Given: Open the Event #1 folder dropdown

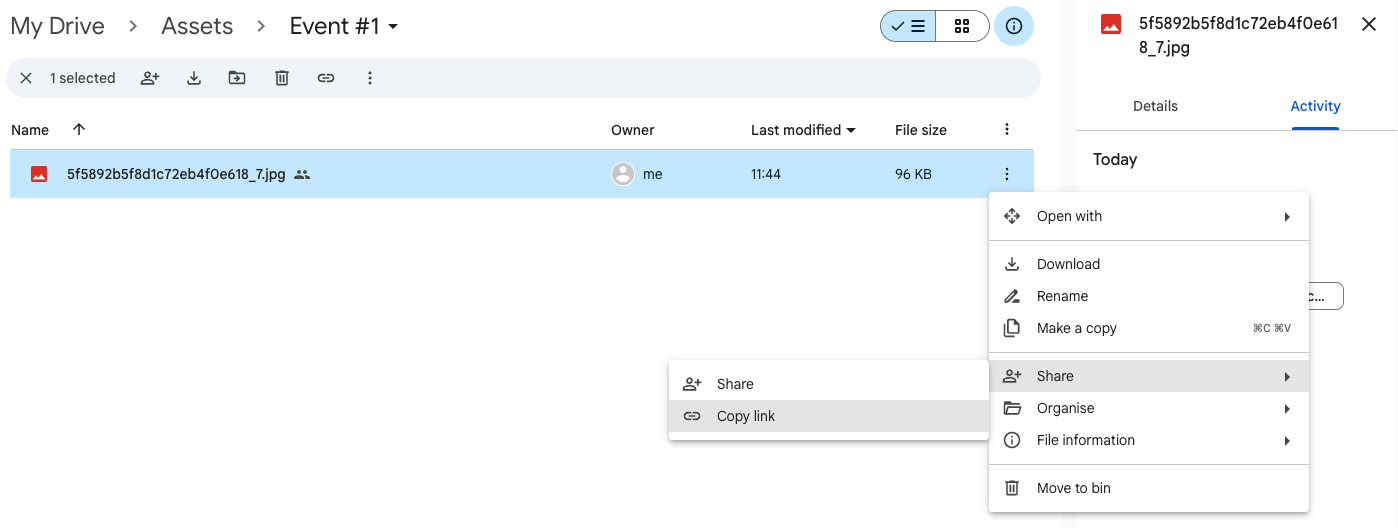Looking at the screenshot, I should 344,26.
